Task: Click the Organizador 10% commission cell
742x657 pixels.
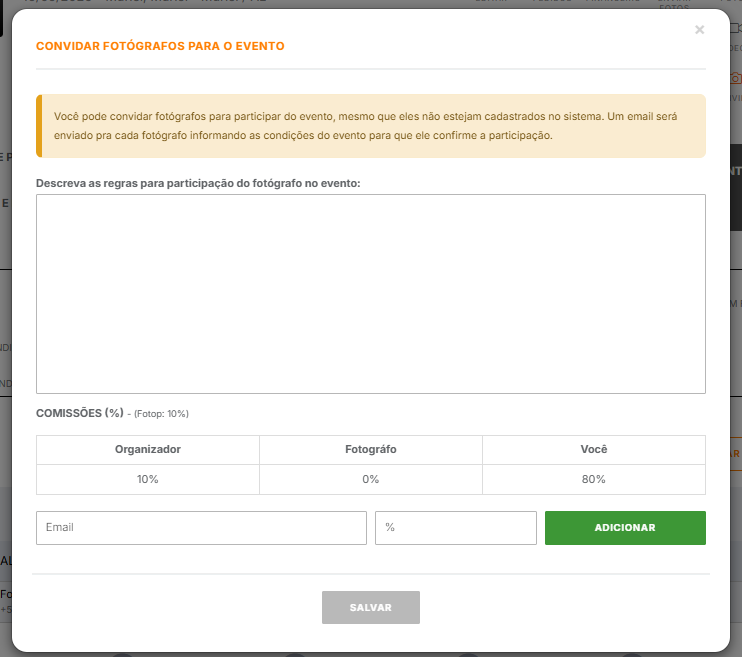Action: pyautogui.click(x=148, y=479)
